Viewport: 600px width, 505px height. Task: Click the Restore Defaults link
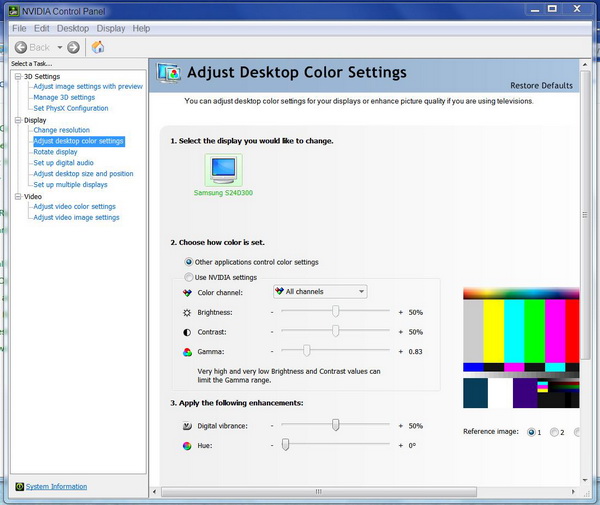tap(541, 86)
